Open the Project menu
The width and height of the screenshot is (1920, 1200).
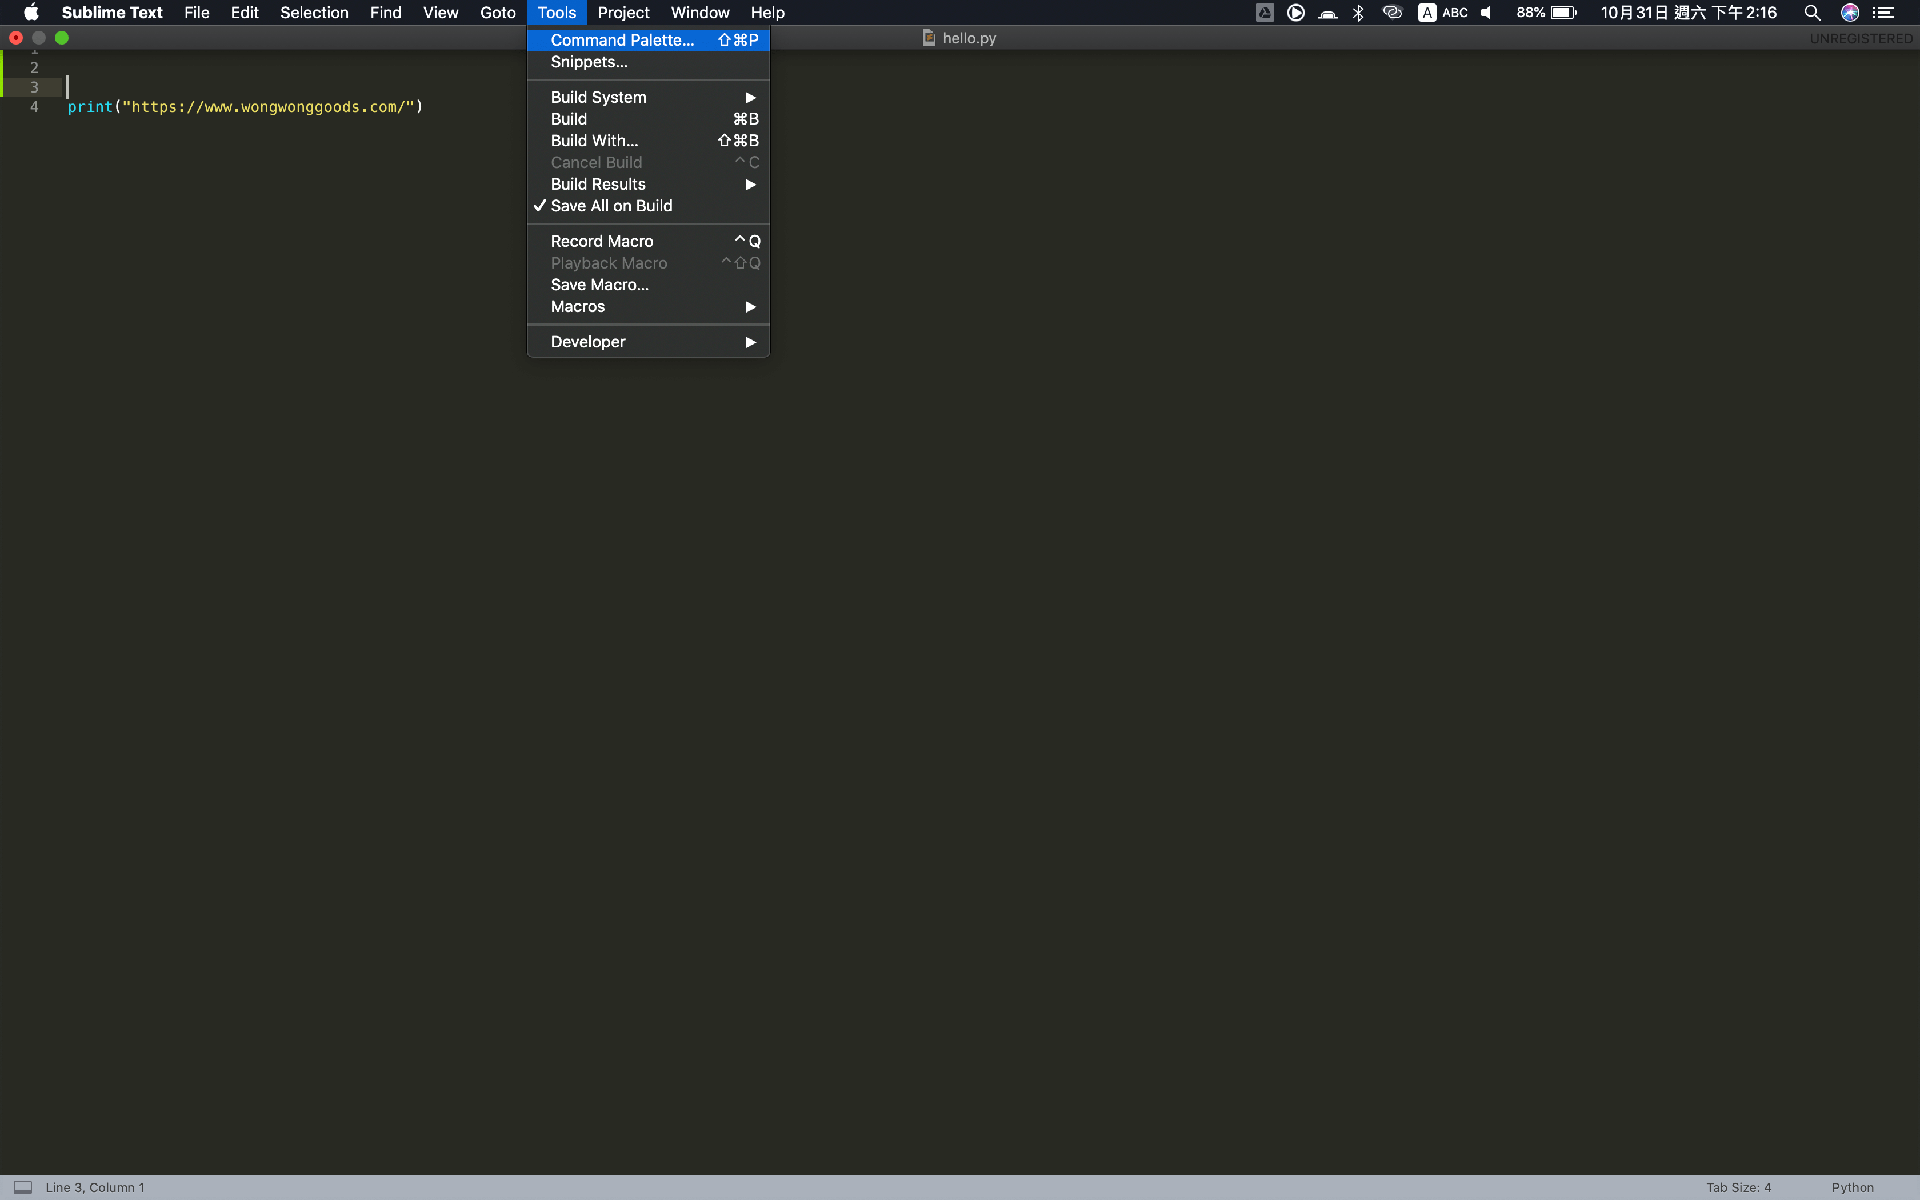pyautogui.click(x=623, y=12)
